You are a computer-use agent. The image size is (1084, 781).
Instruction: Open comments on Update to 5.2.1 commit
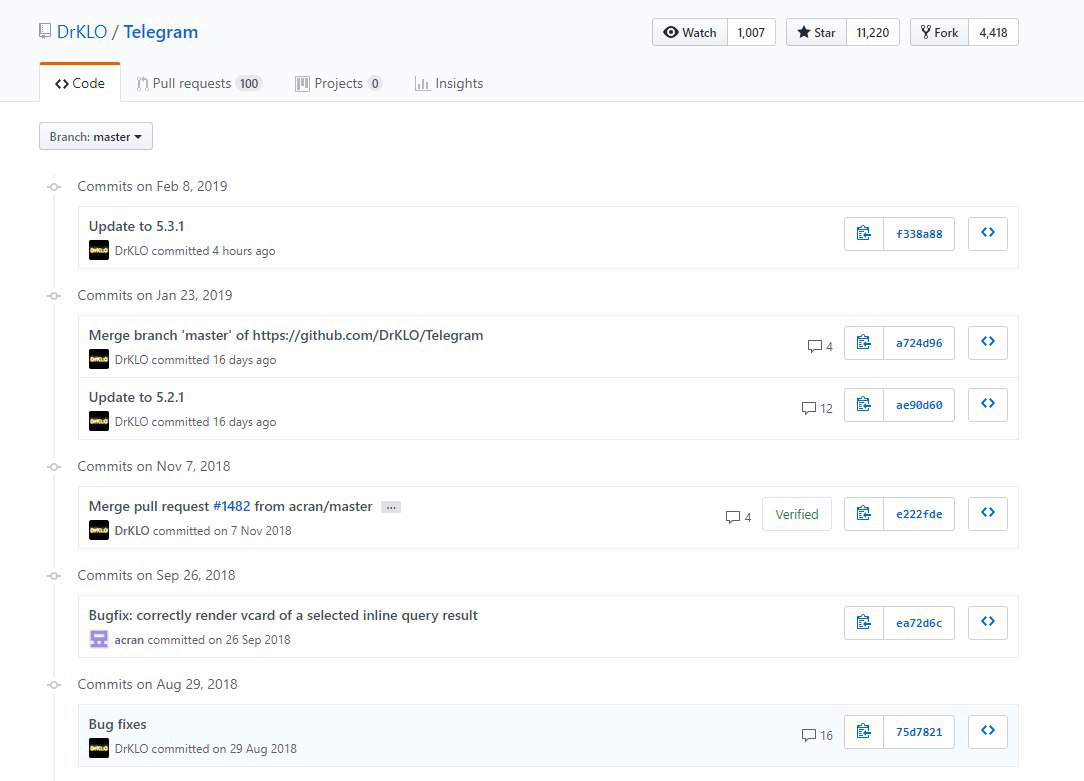point(817,408)
